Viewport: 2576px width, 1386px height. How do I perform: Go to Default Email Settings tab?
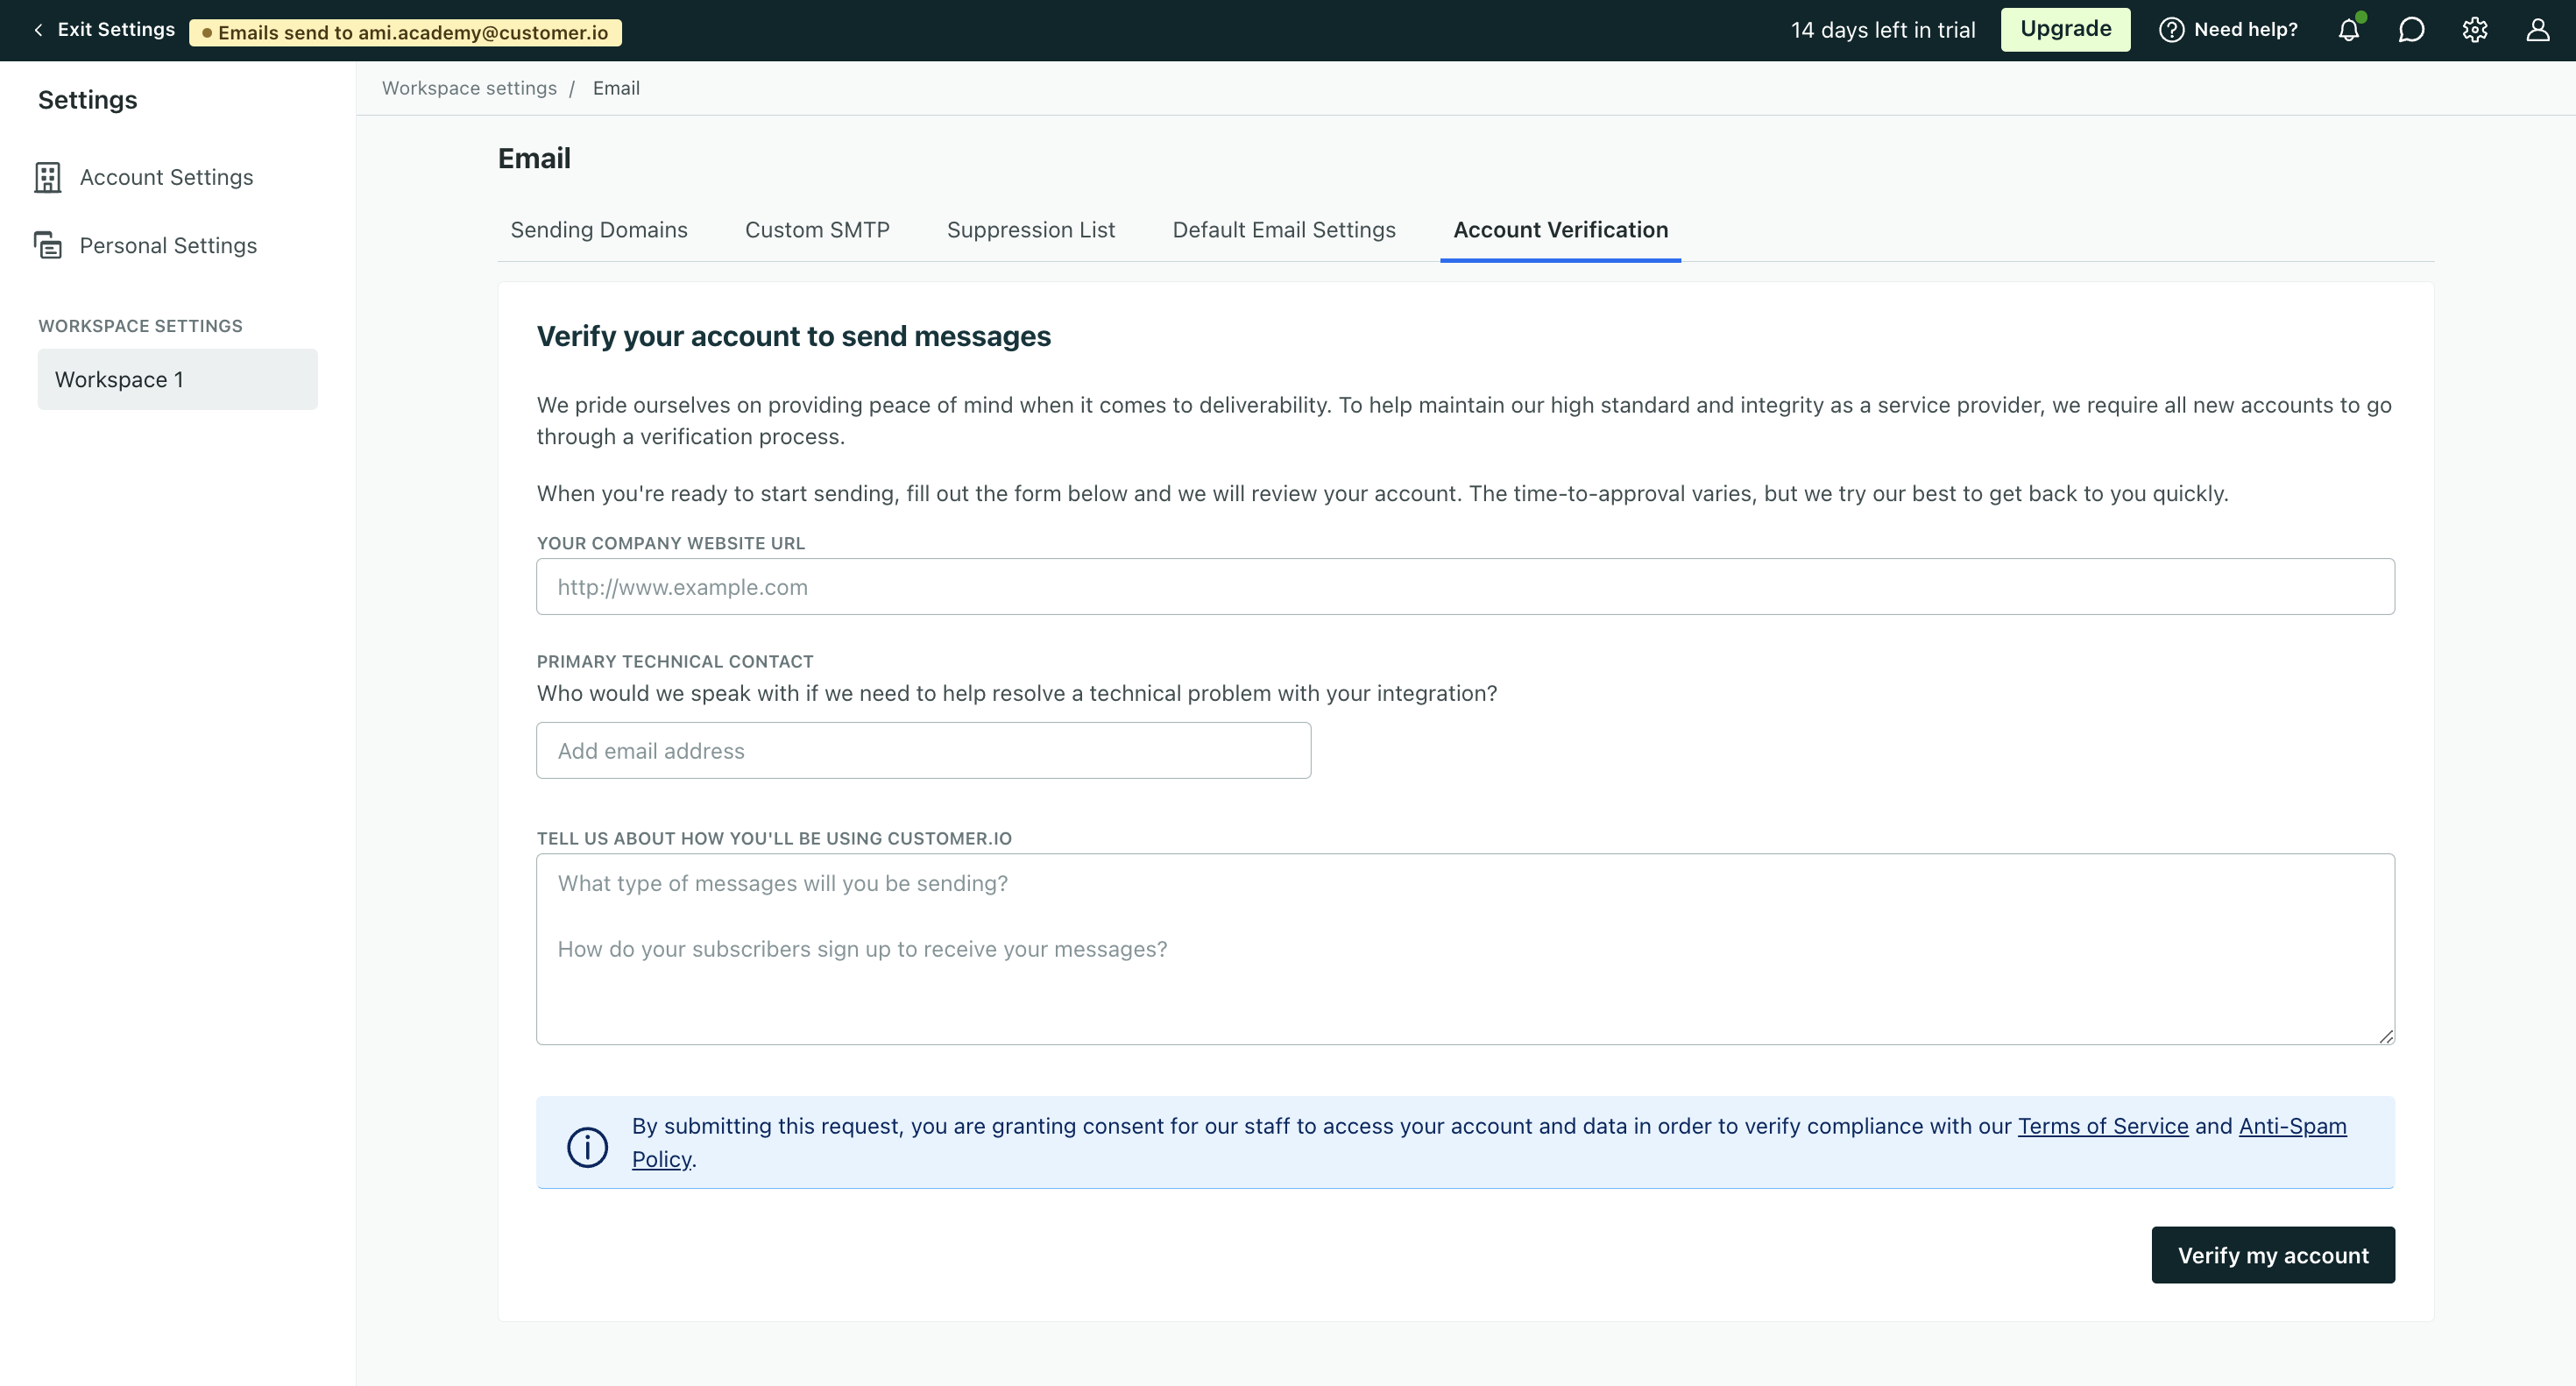[1283, 230]
